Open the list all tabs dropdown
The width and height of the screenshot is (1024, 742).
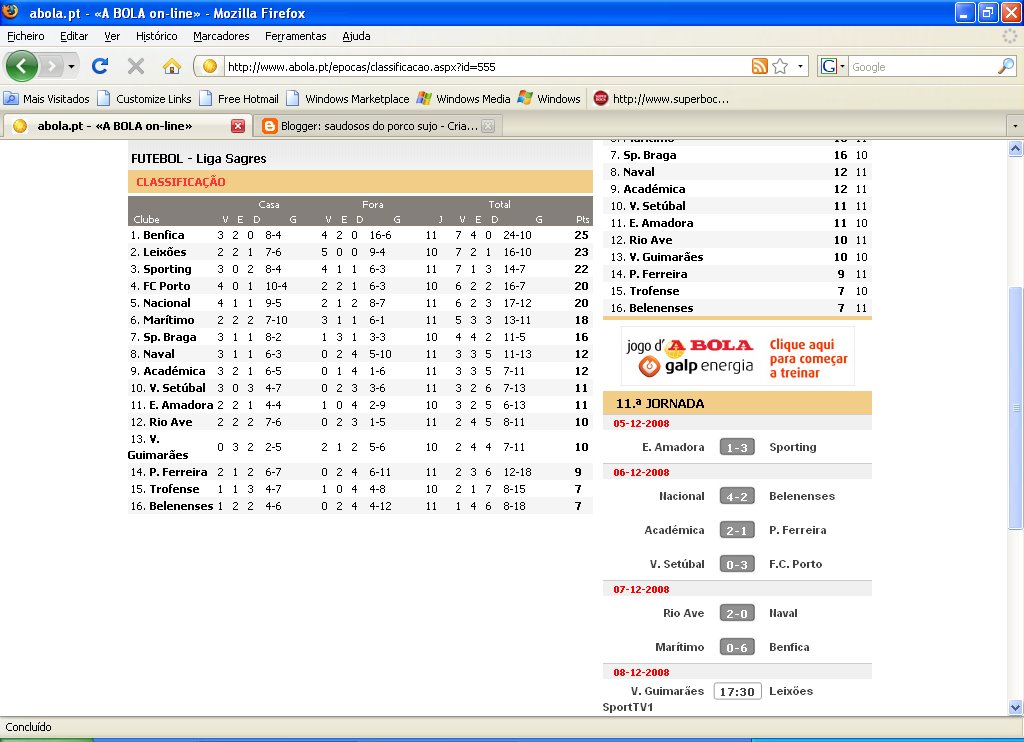(x=1015, y=125)
